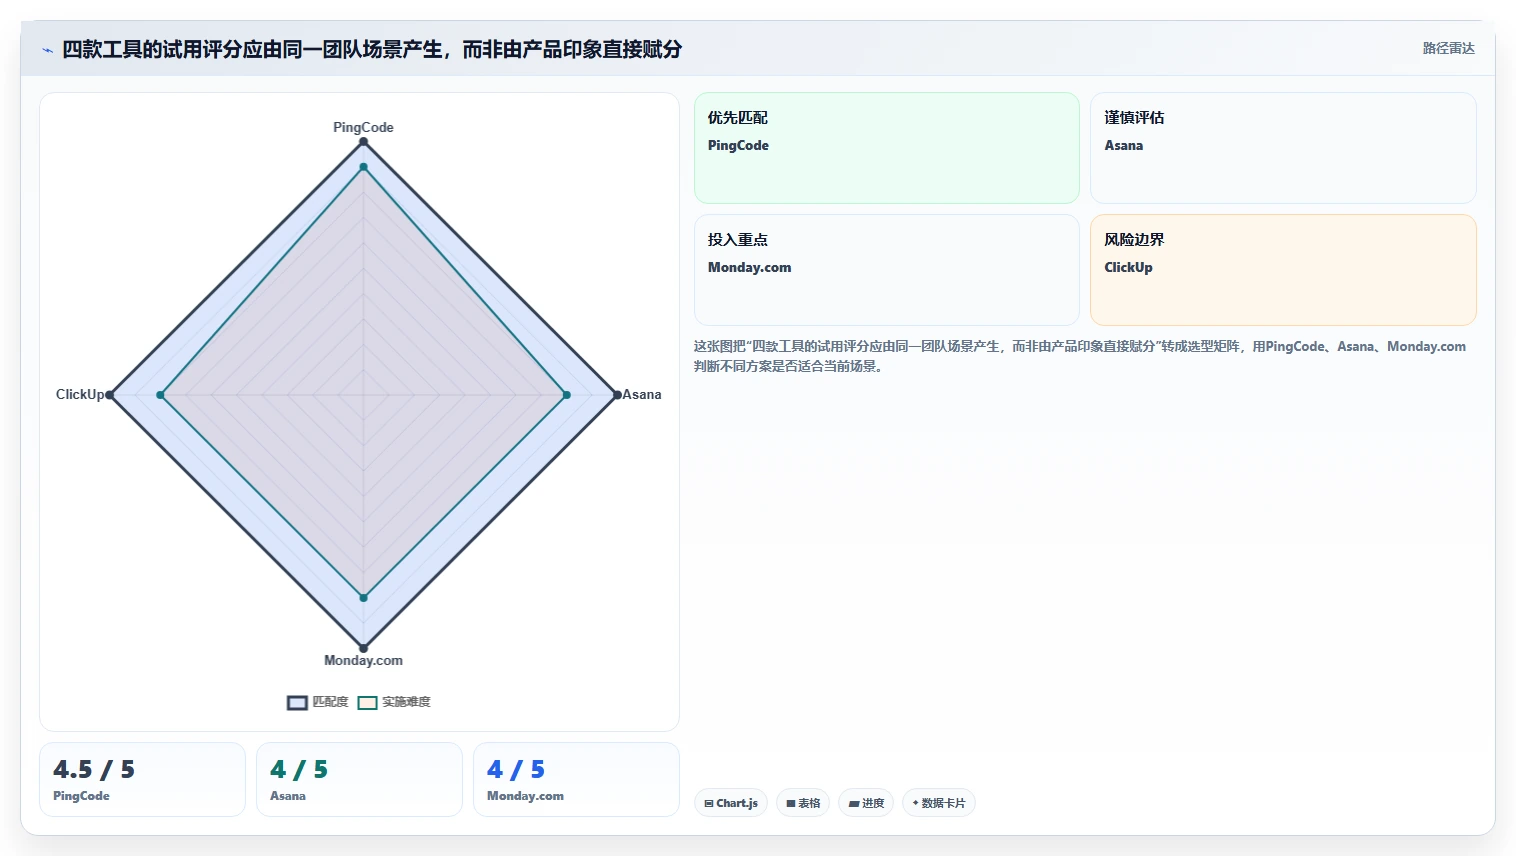Click the 进度 tag chip
The height and width of the screenshot is (856, 1516).
(866, 803)
